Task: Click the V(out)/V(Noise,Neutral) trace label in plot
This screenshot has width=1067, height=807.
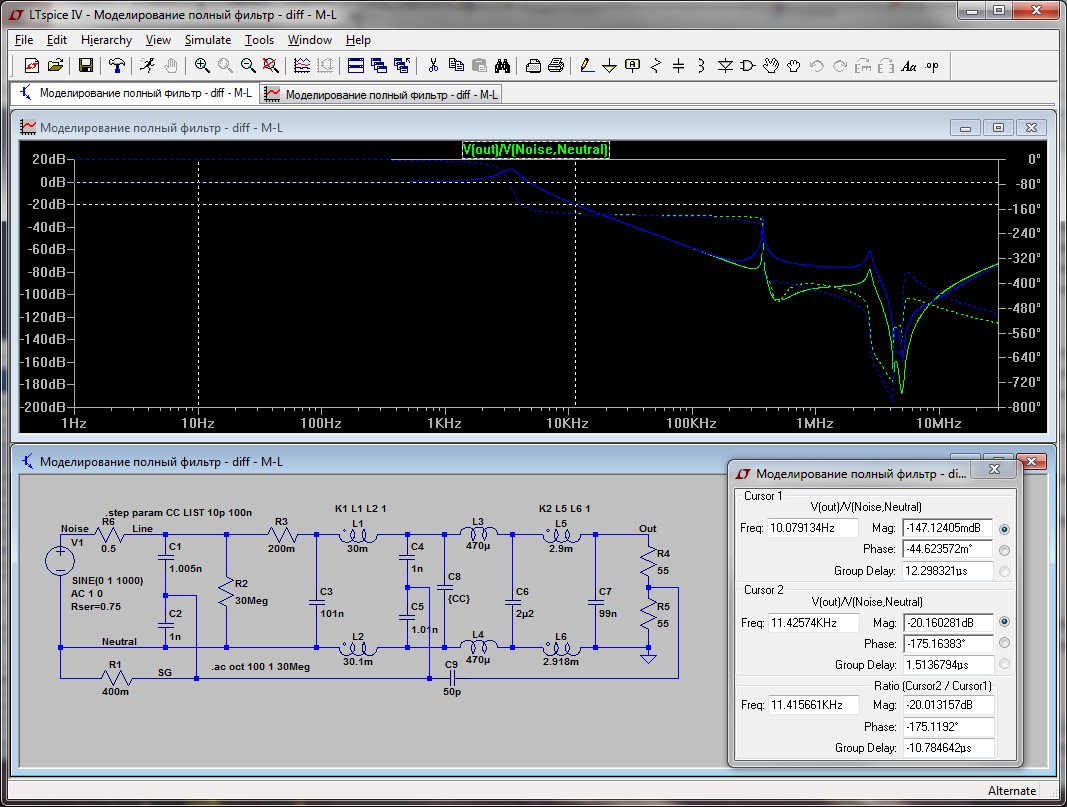Action: click(535, 149)
